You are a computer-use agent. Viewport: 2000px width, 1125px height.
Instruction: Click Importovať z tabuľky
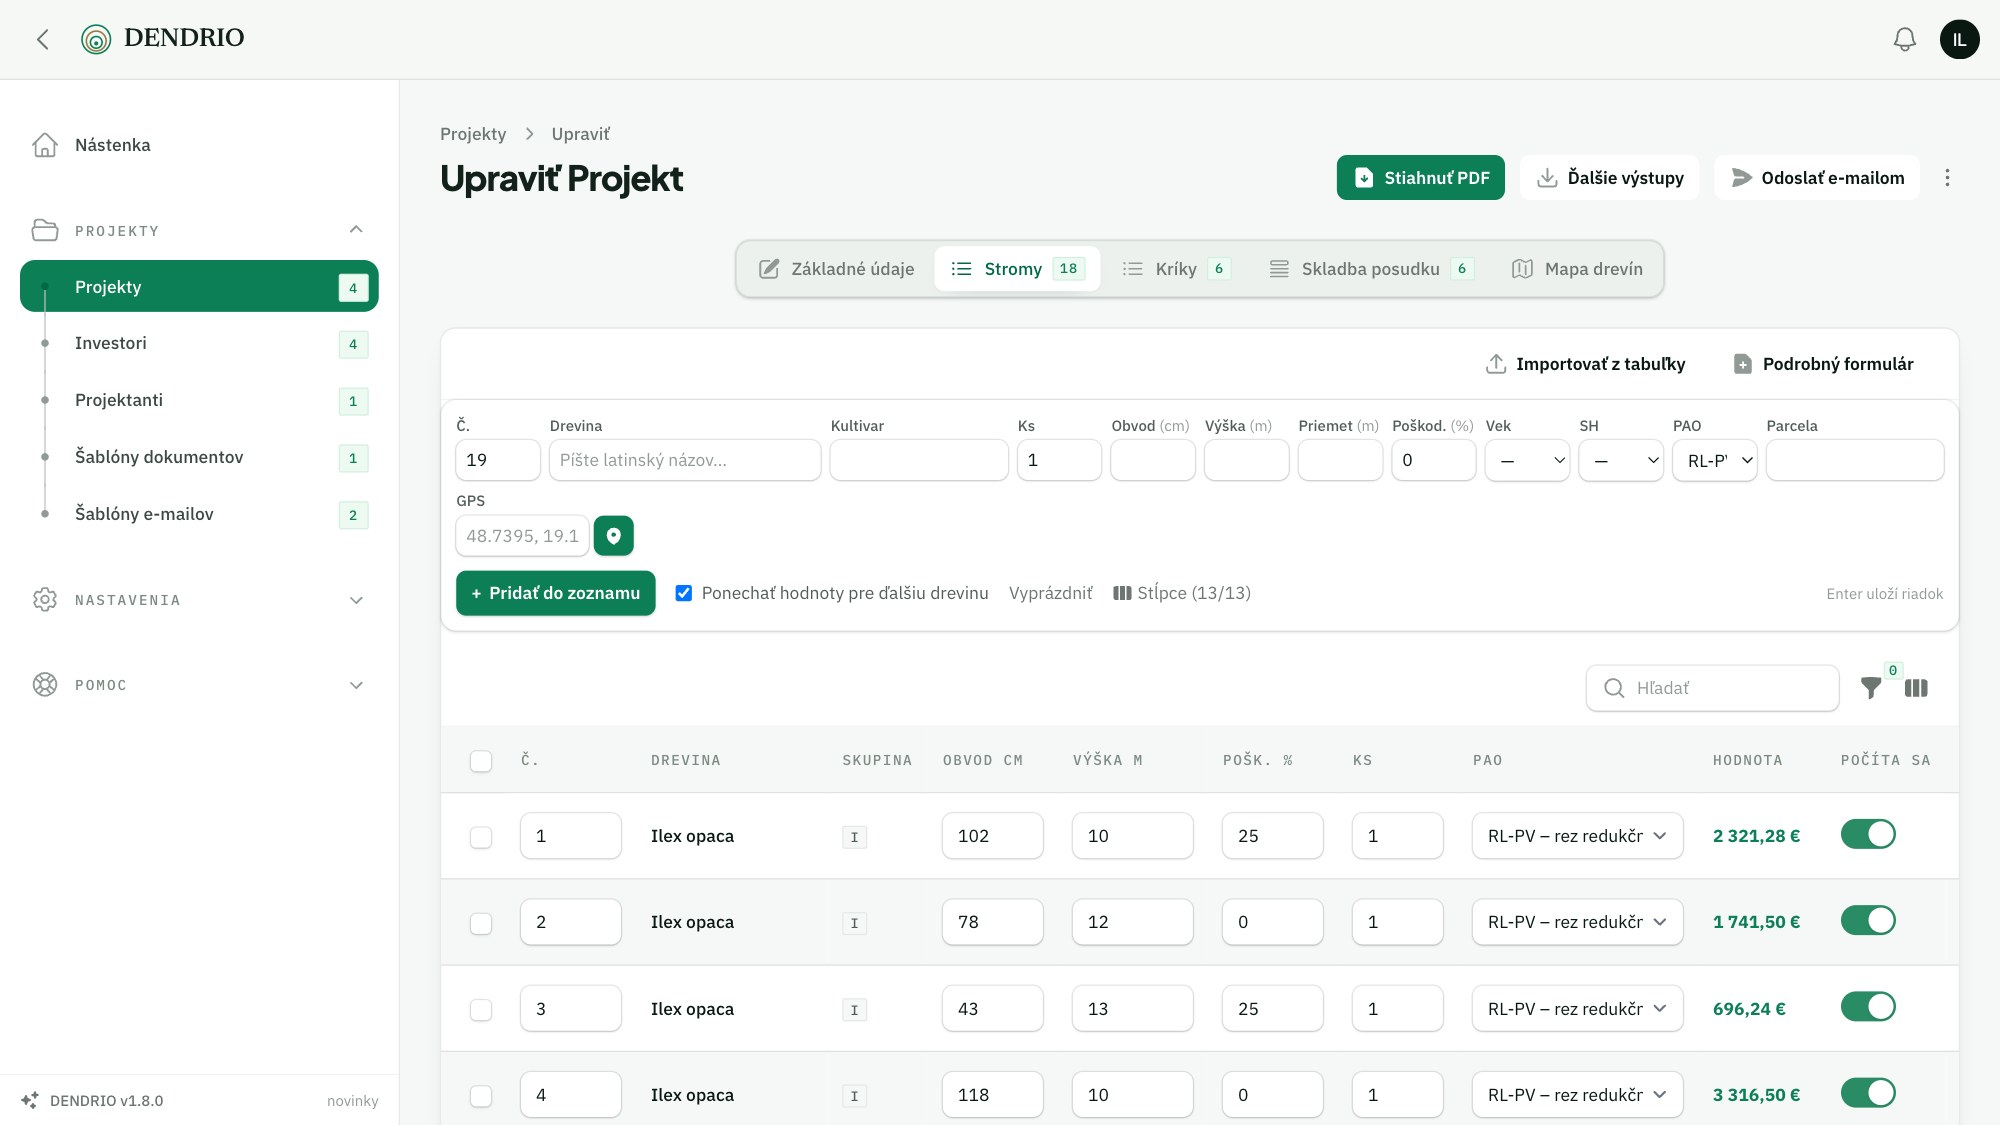pyautogui.click(x=1586, y=364)
